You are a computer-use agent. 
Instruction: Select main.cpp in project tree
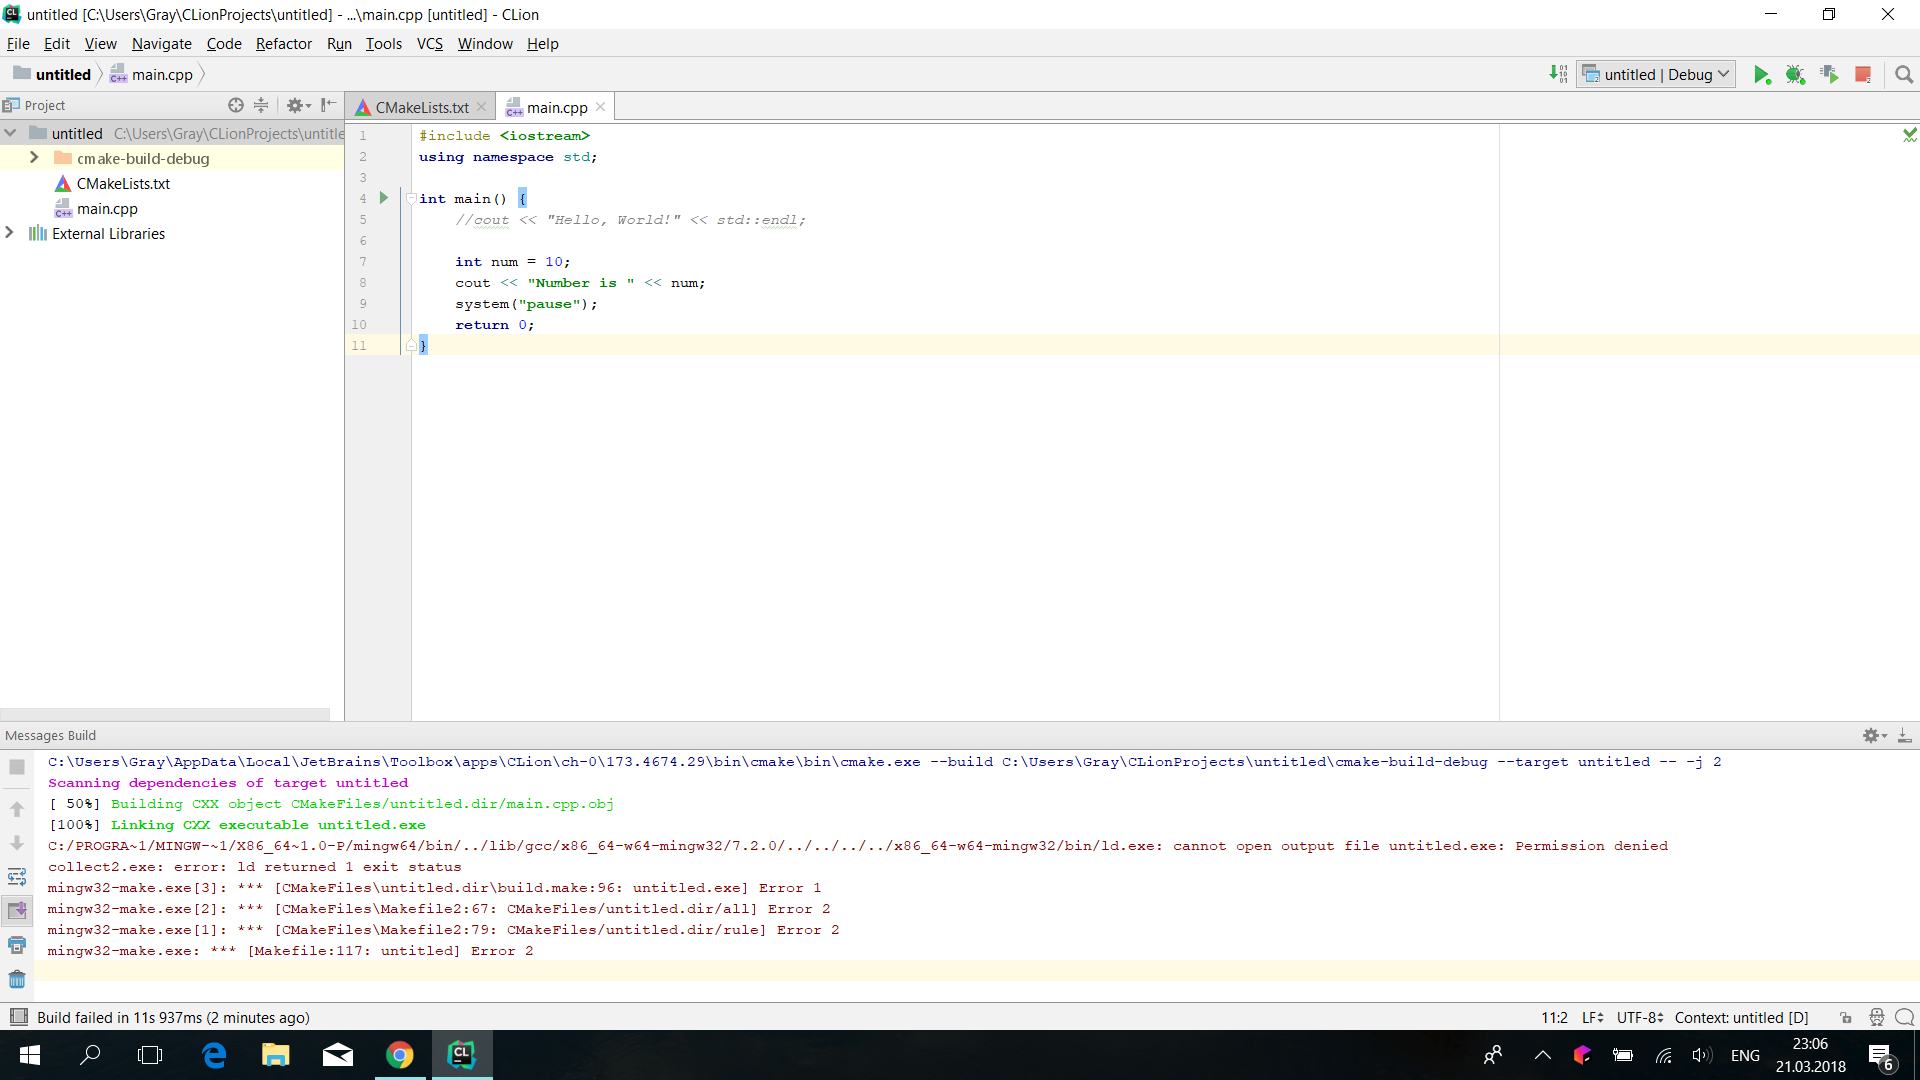[107, 208]
